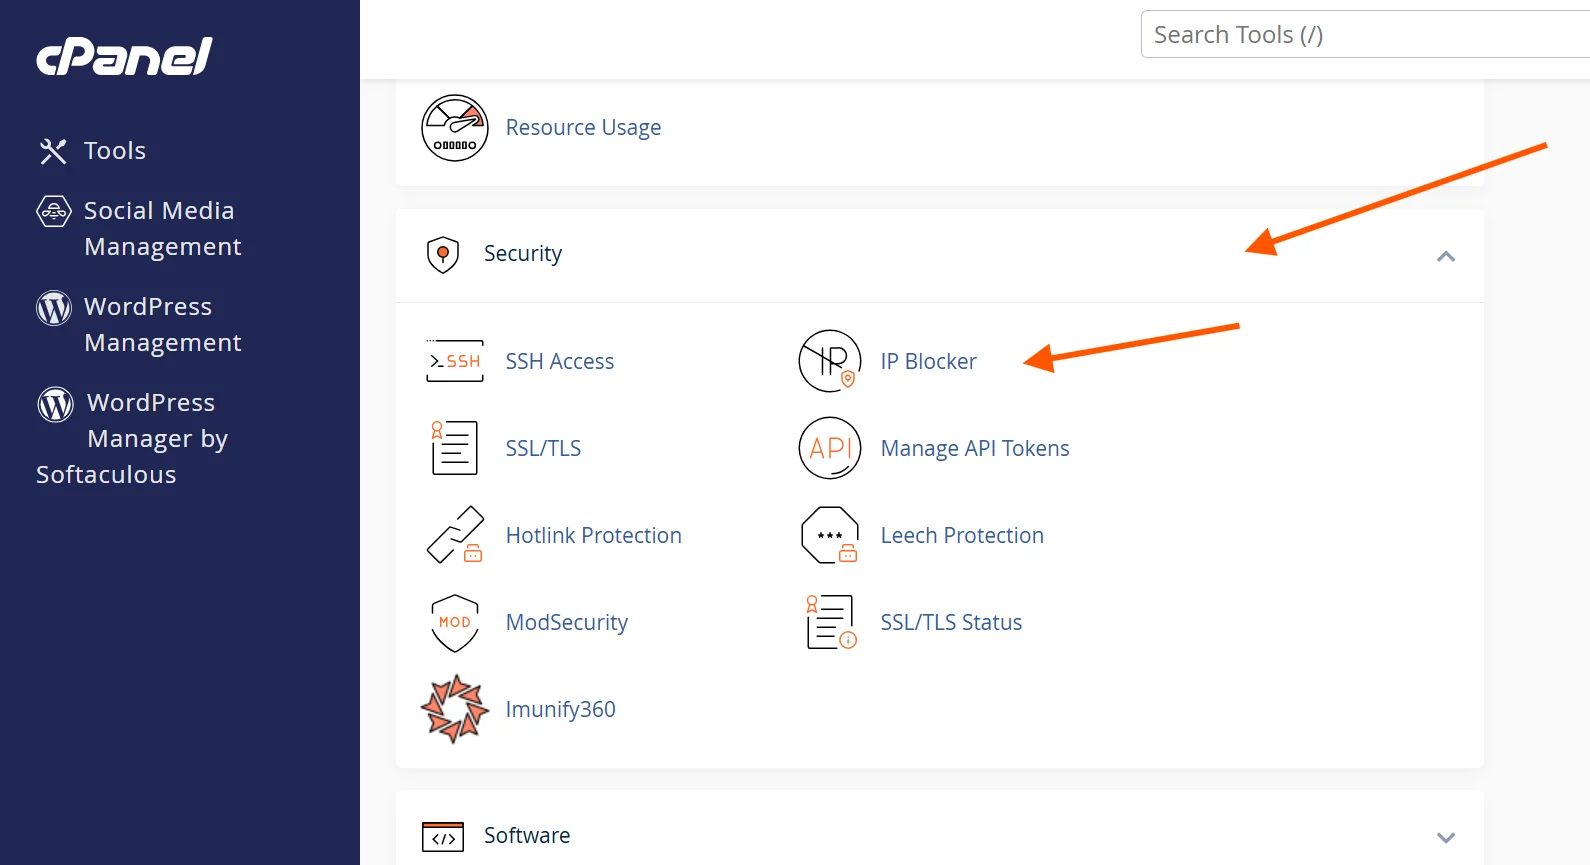1590x865 pixels.
Task: Click the ModSecurity shield icon
Action: [x=455, y=623]
